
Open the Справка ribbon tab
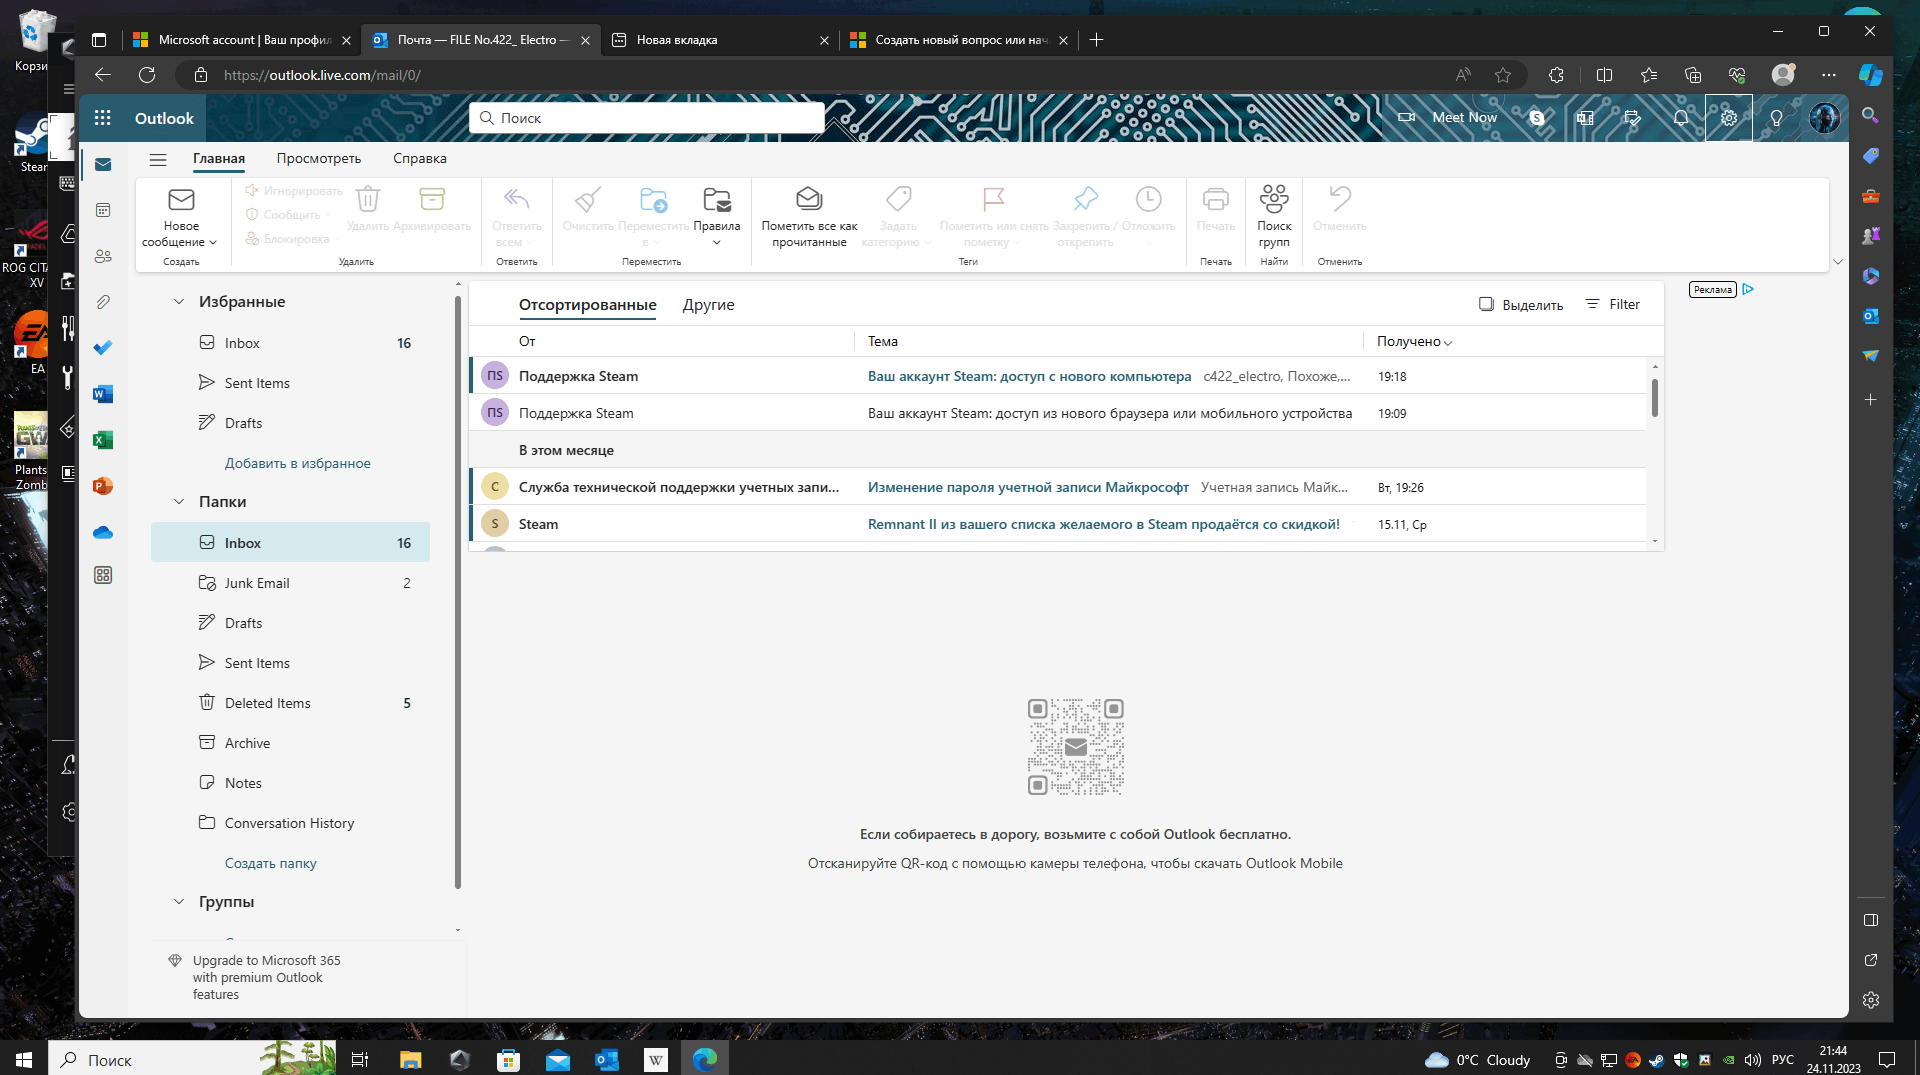coord(420,158)
